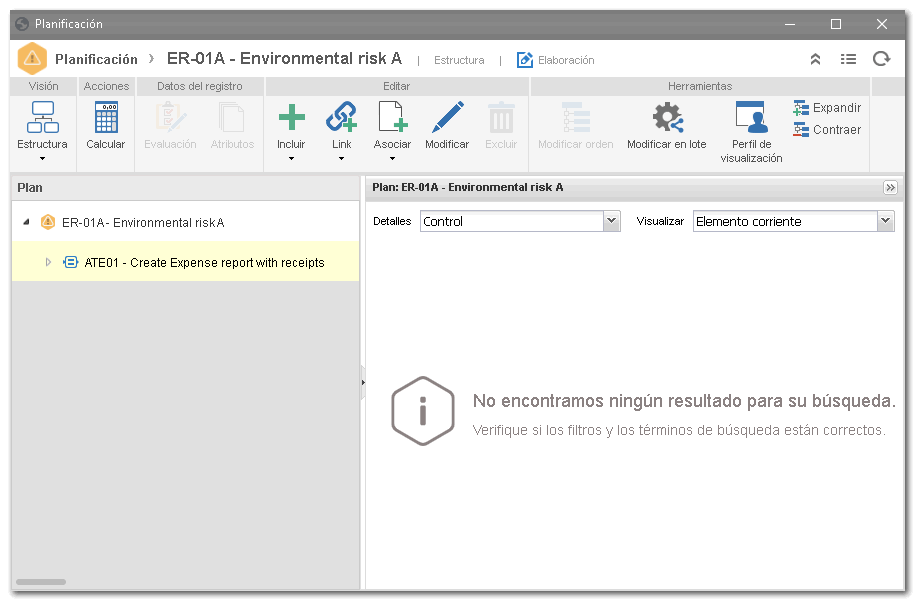Click the Elaboración edit-document icon

[525, 60]
